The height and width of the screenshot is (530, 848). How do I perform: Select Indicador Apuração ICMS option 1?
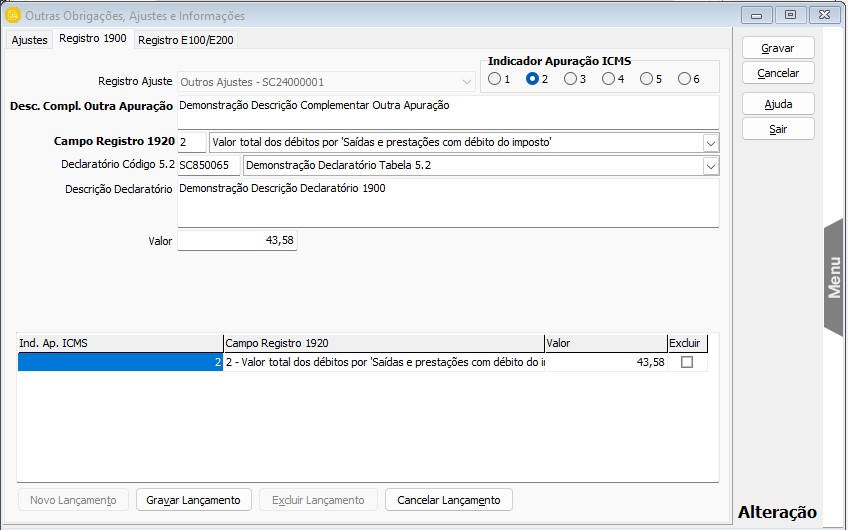pos(494,79)
